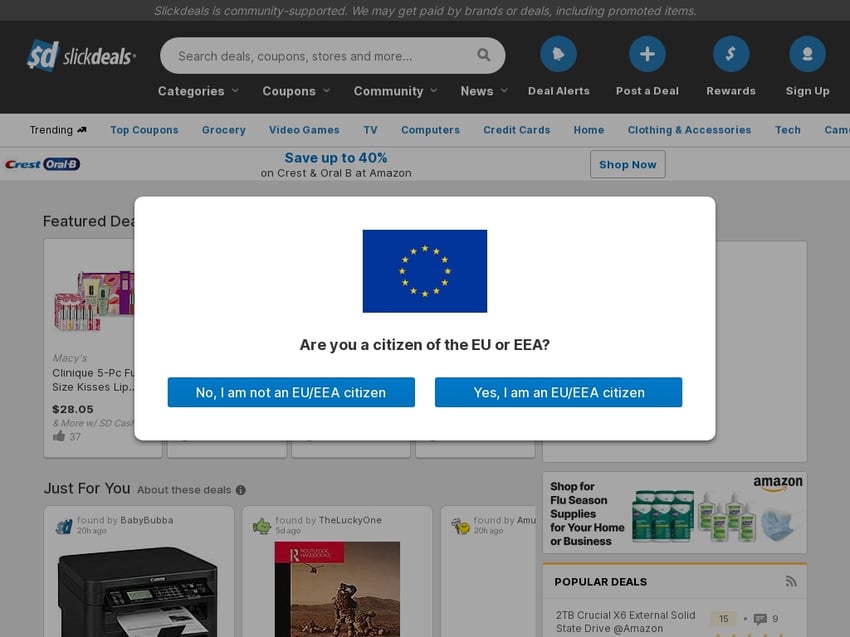850x637 pixels.
Task: Choose No, I am not an EU/EEA citizen
Action: pos(290,392)
